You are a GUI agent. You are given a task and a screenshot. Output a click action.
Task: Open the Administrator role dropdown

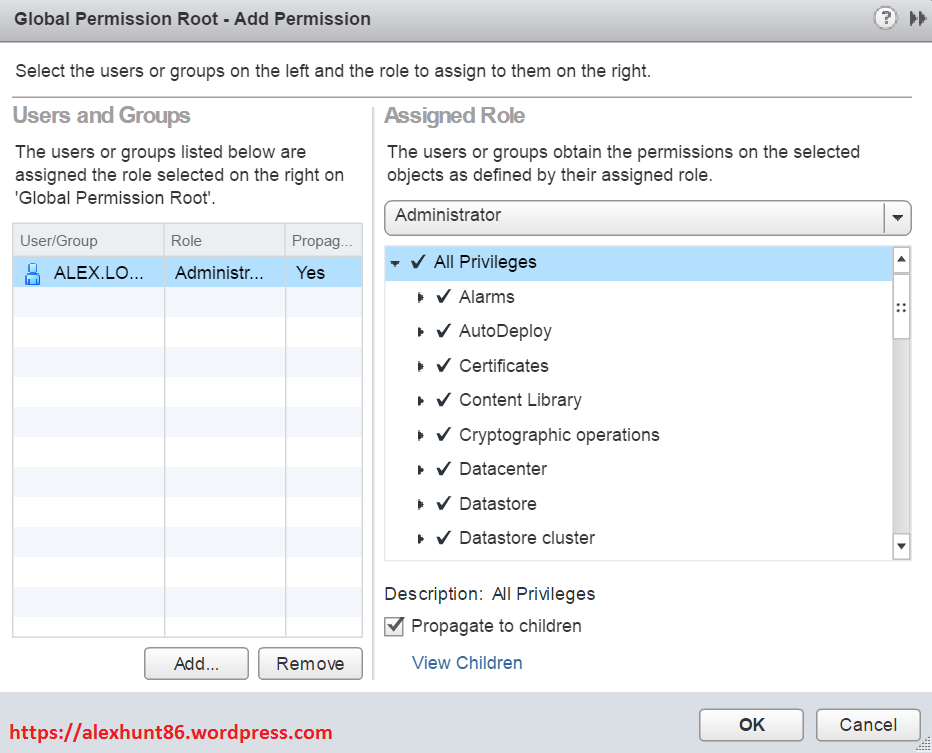click(897, 216)
